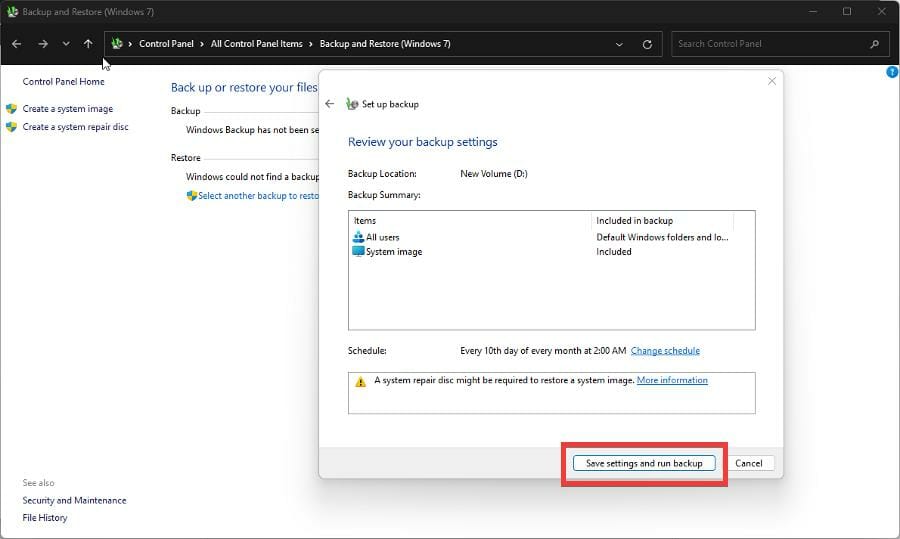Open the Change schedule link
Image resolution: width=900 pixels, height=539 pixels.
coord(665,351)
